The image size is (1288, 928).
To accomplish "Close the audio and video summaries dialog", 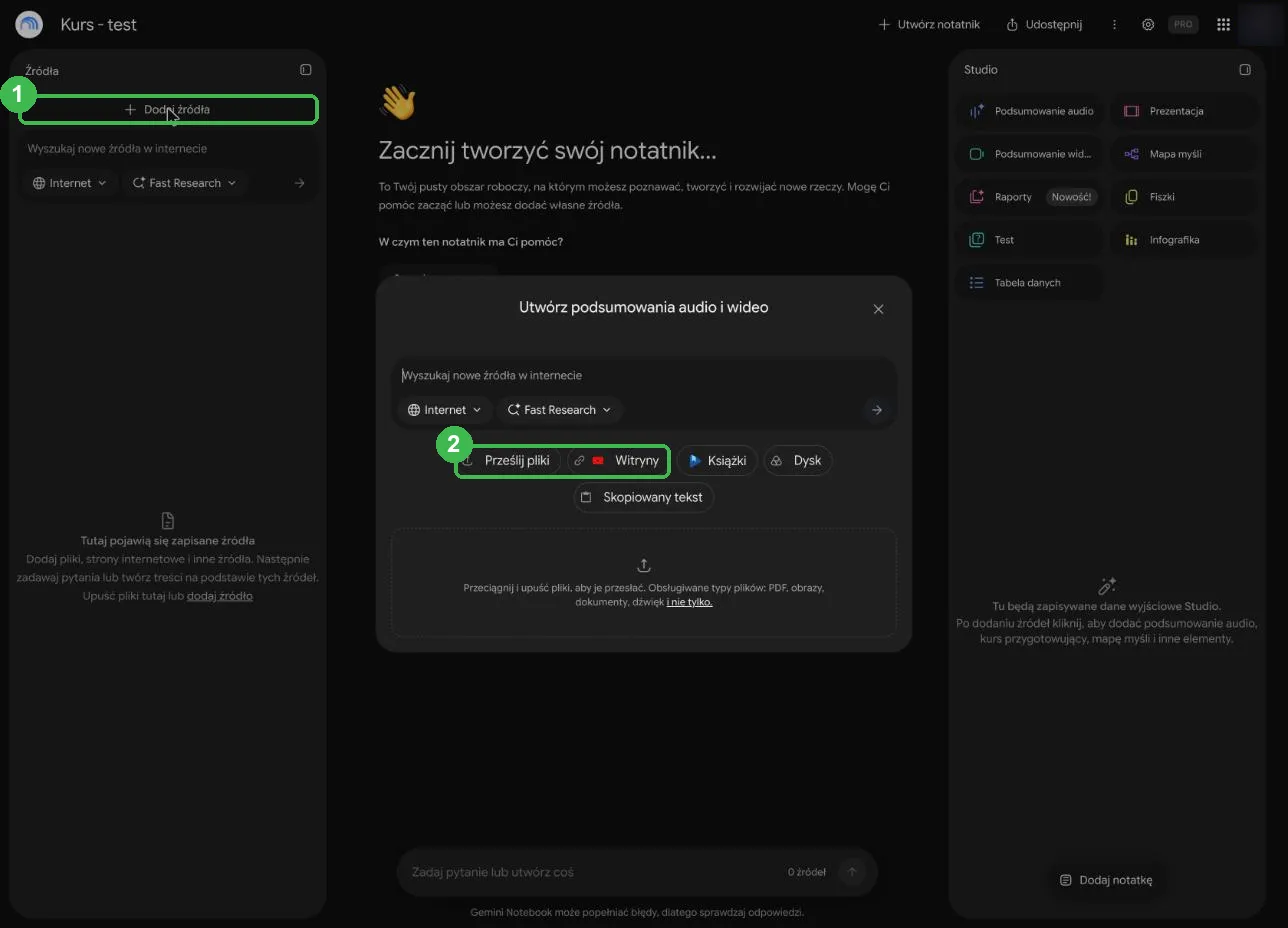I will click(x=878, y=309).
